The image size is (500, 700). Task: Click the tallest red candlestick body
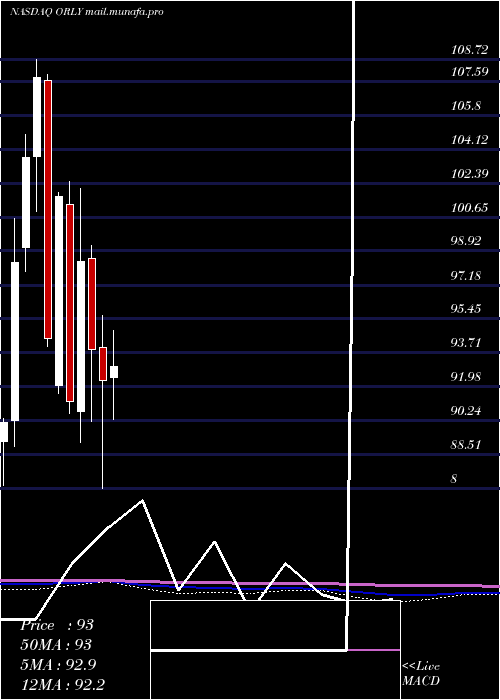48,209
